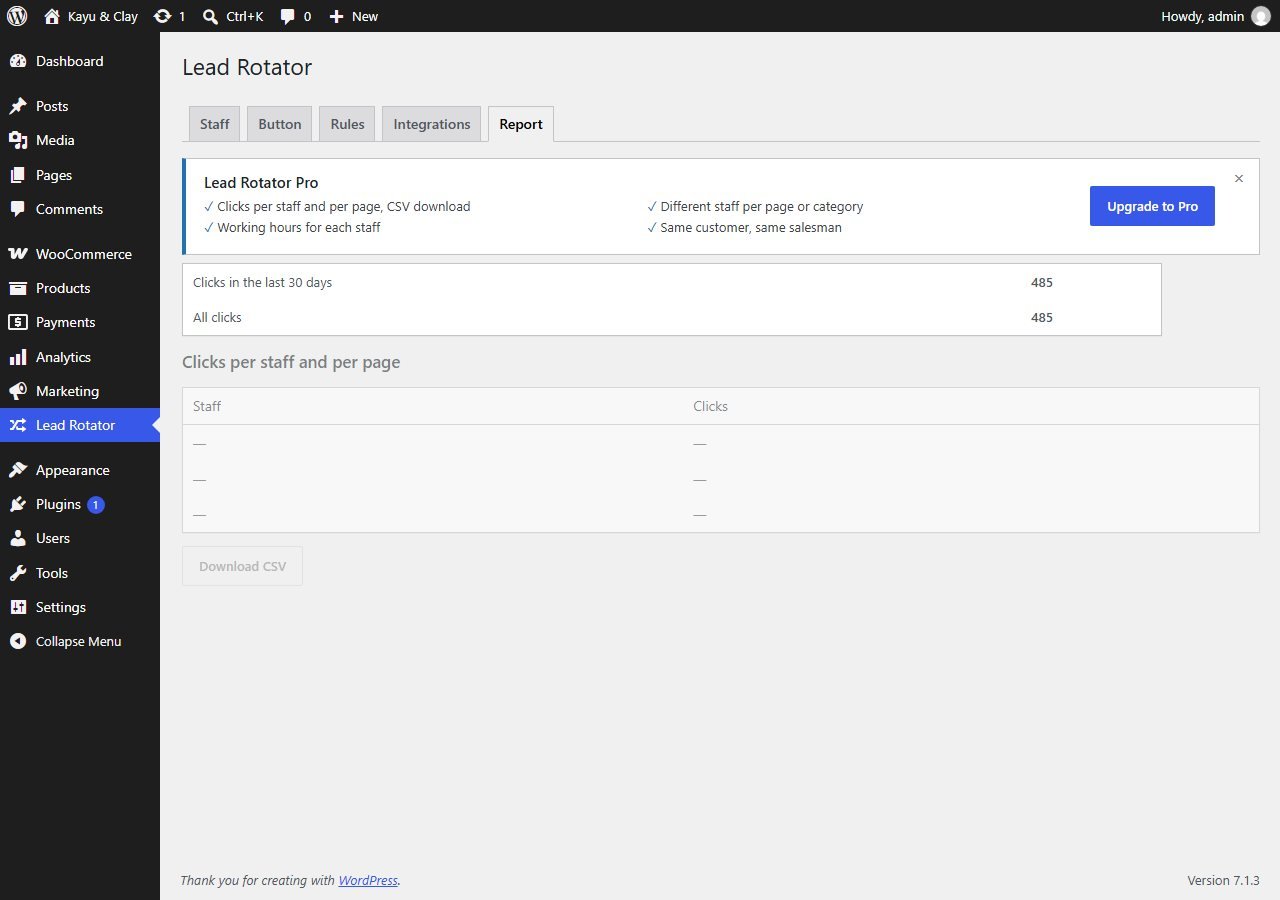Click the Analytics bar chart icon
This screenshot has height=900, width=1280.
18,357
